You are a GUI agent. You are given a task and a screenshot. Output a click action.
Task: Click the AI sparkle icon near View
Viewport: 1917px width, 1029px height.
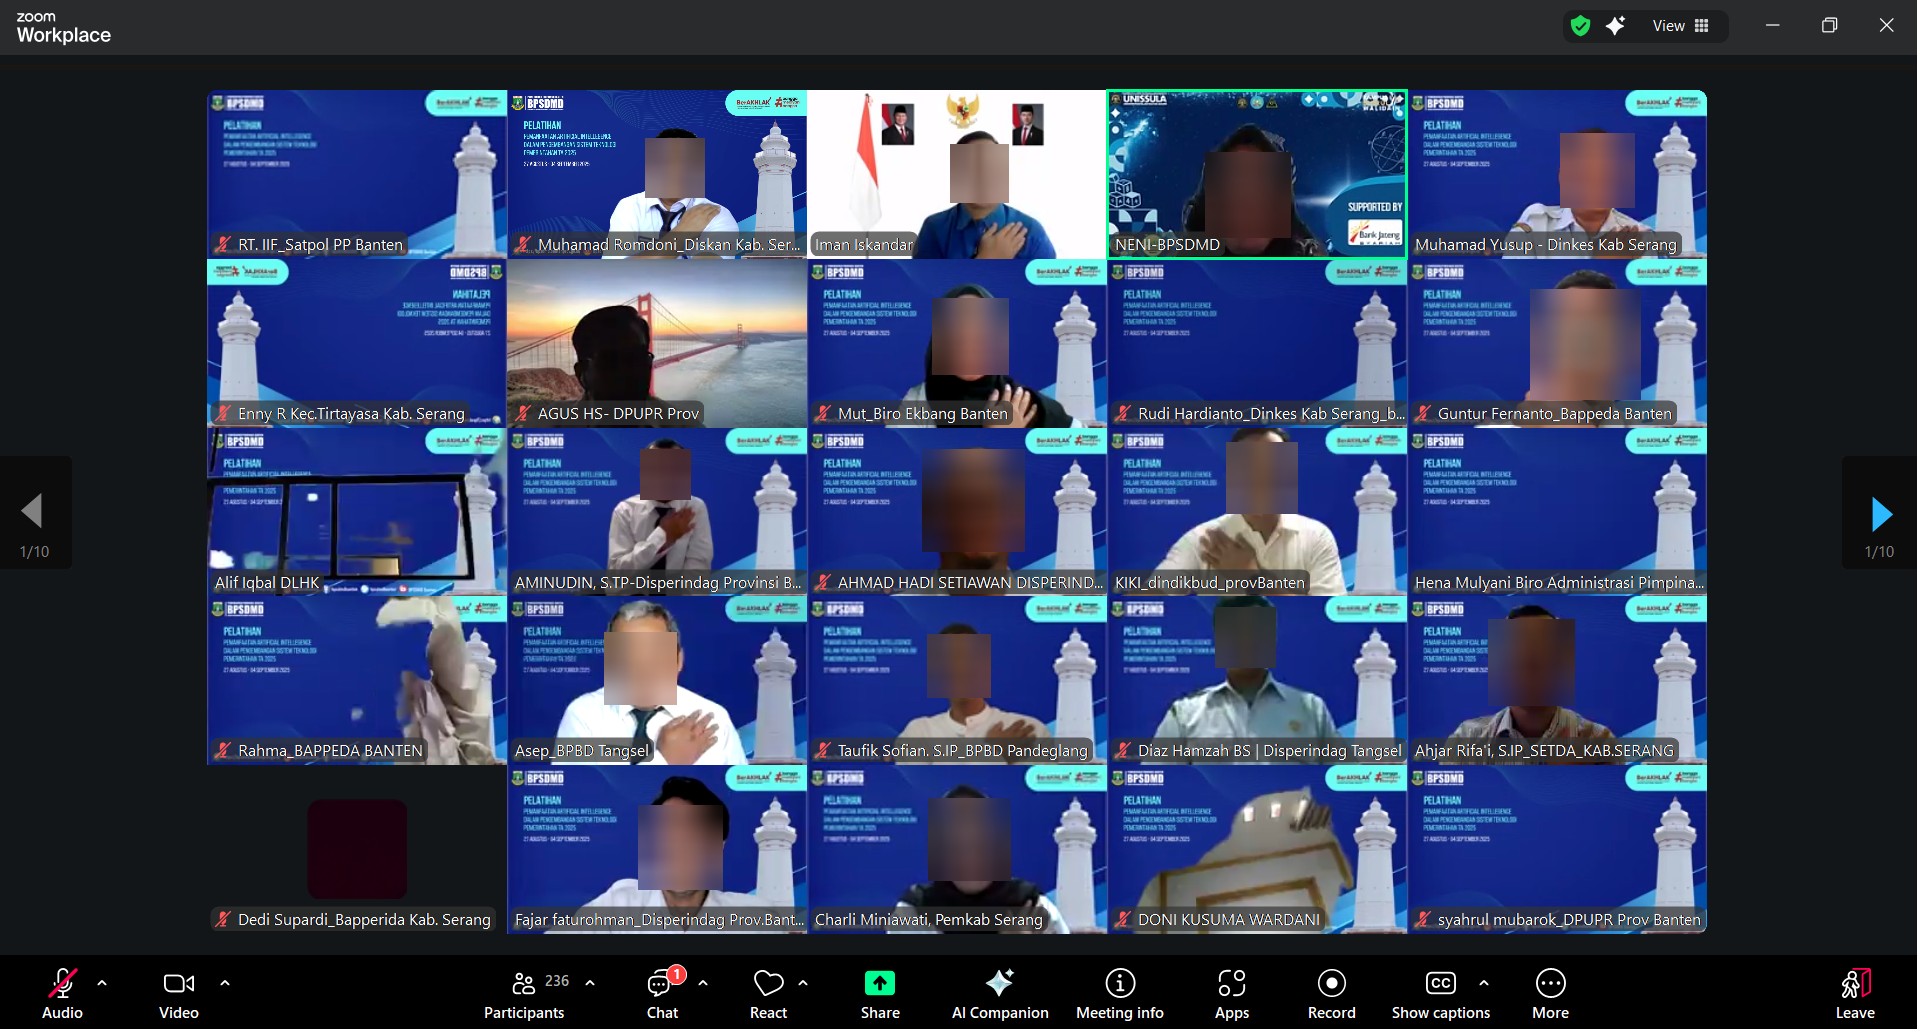pyautogui.click(x=1615, y=26)
